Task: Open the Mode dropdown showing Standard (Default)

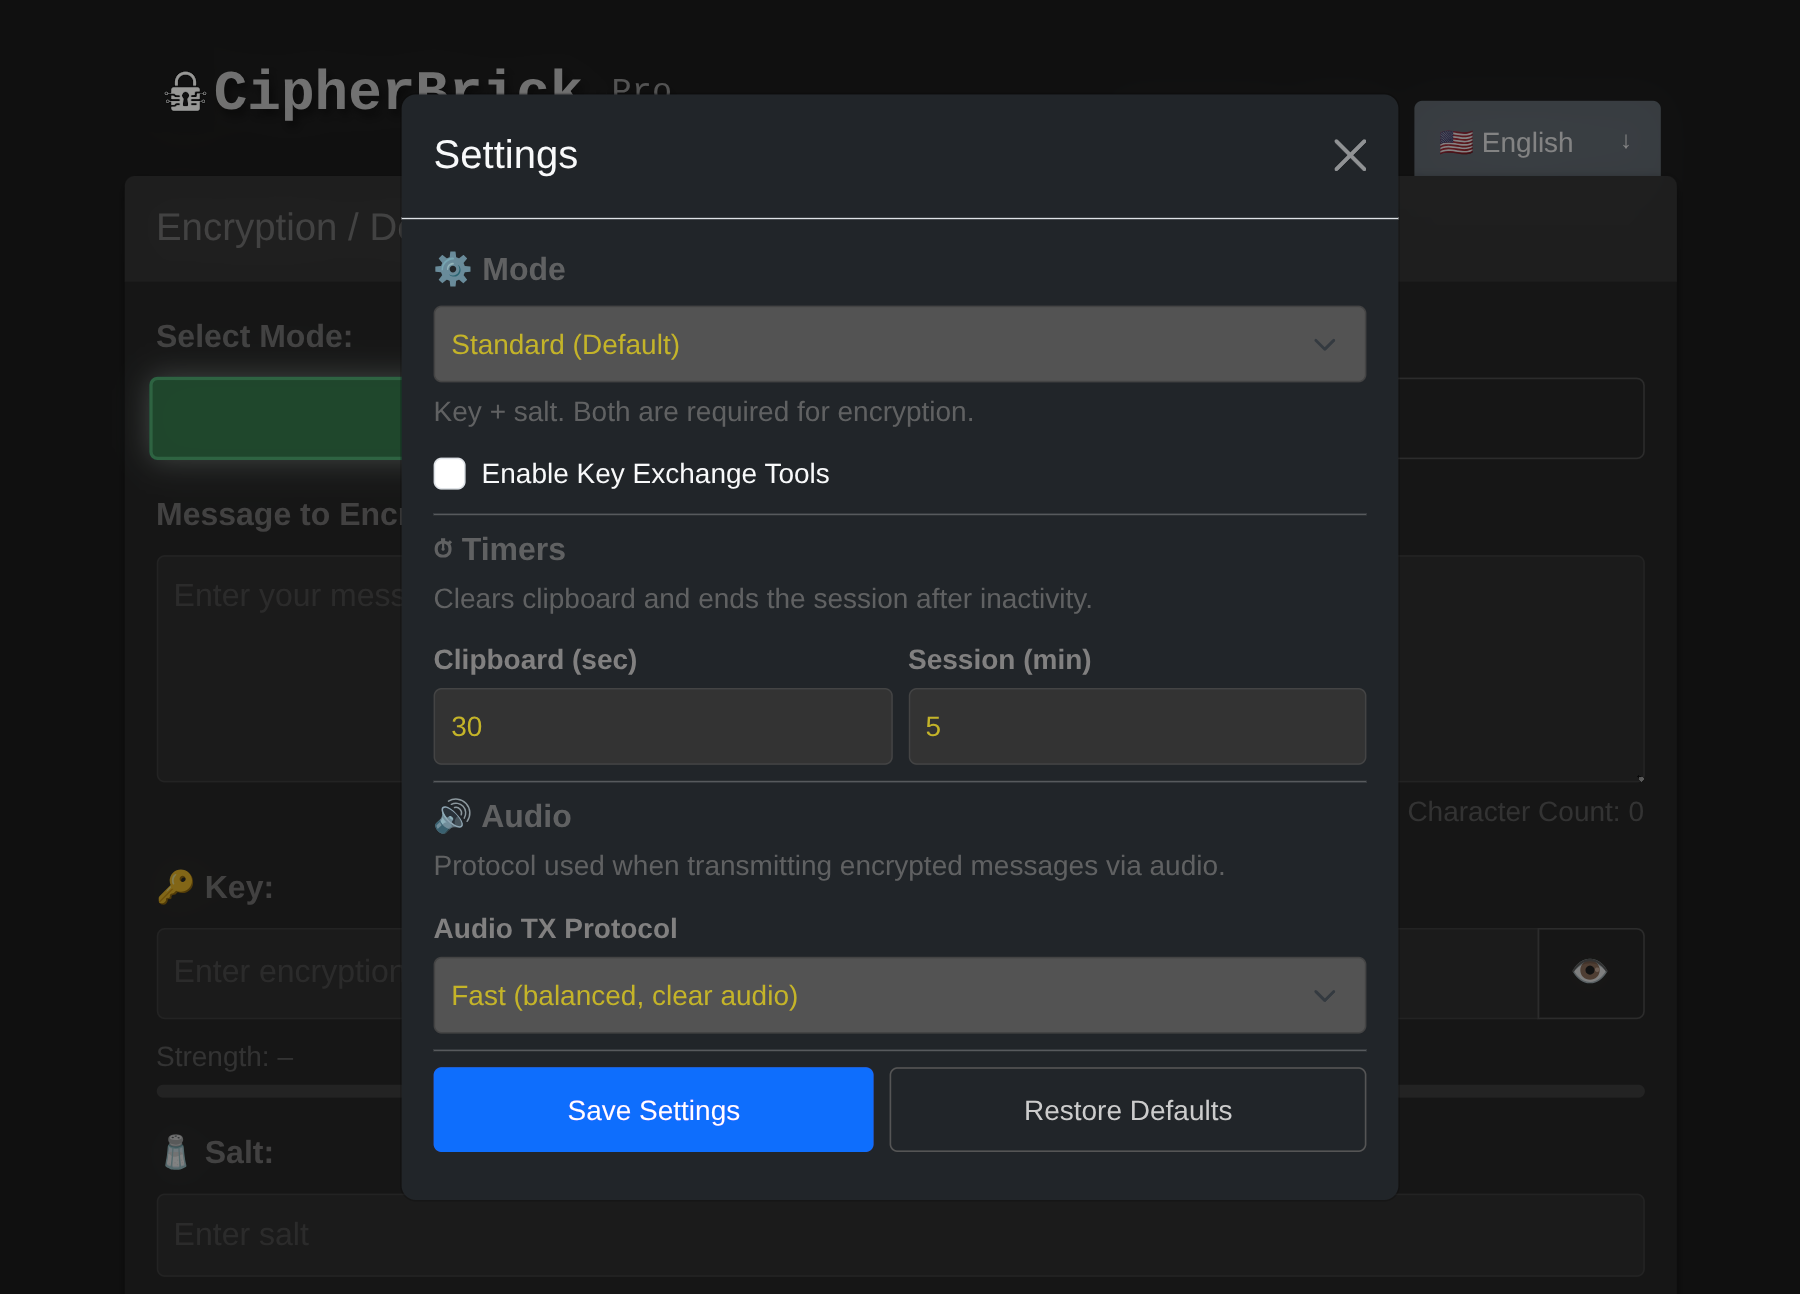Action: pos(898,344)
